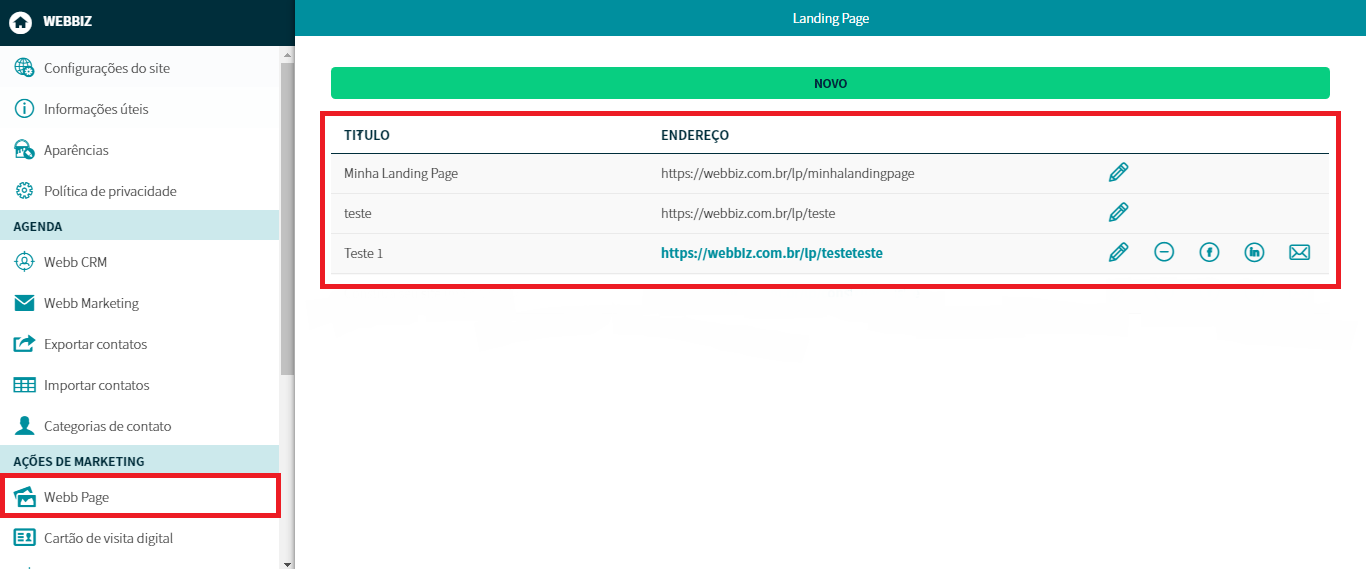Go to Informações úteis
1366x569 pixels.
pyautogui.click(x=96, y=109)
